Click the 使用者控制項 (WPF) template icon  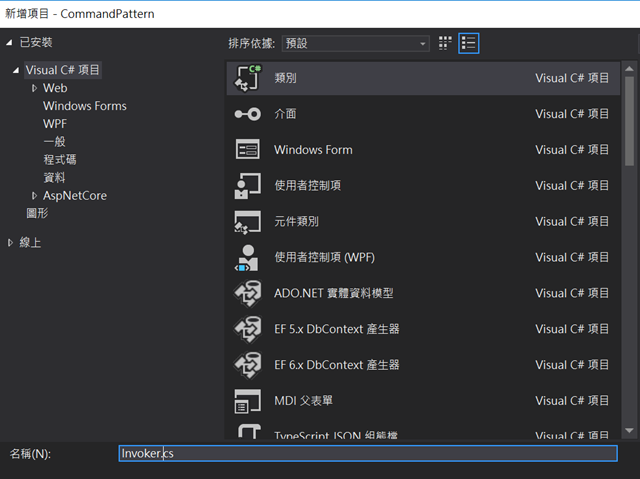[x=247, y=257]
